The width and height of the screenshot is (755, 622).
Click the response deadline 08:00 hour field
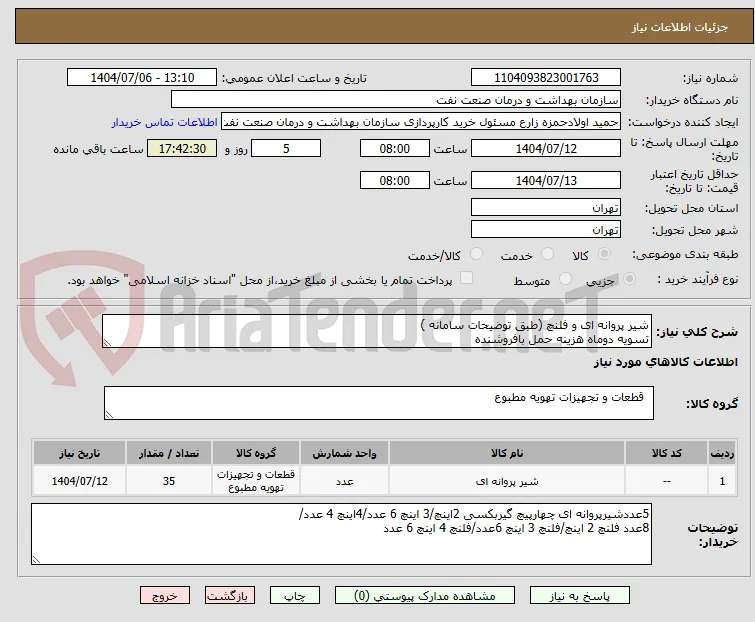394,148
